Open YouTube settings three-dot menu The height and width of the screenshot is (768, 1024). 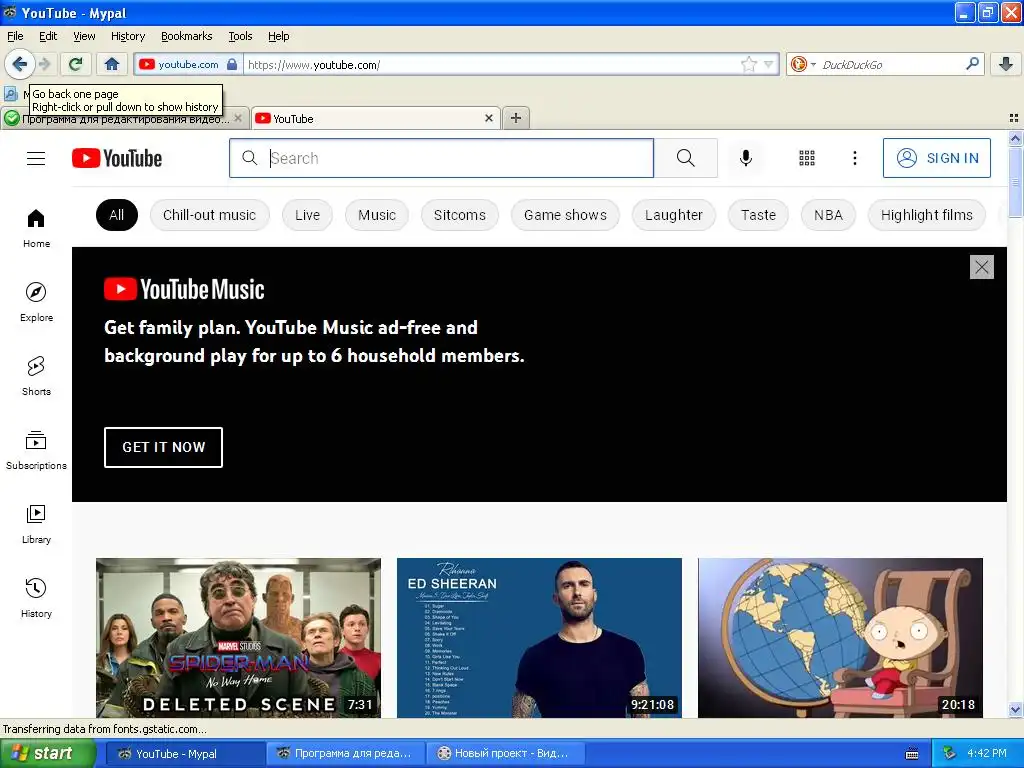pyautogui.click(x=855, y=158)
